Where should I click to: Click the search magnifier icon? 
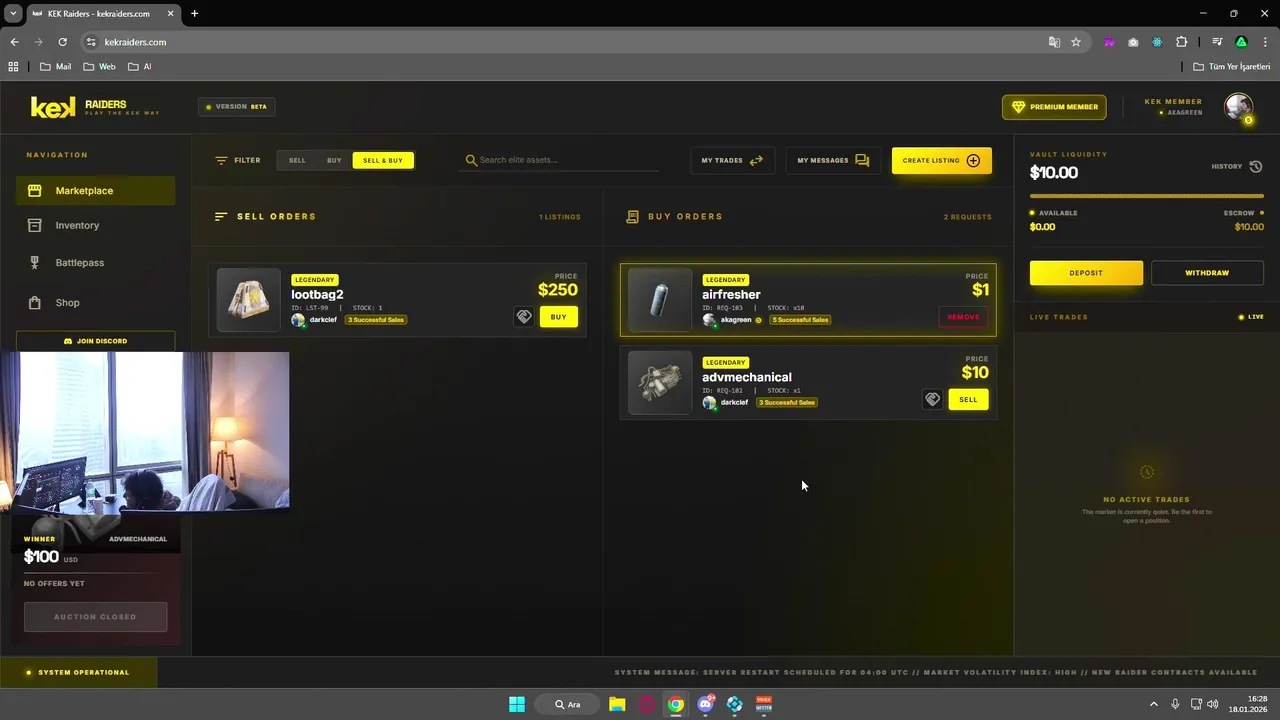coord(471,160)
